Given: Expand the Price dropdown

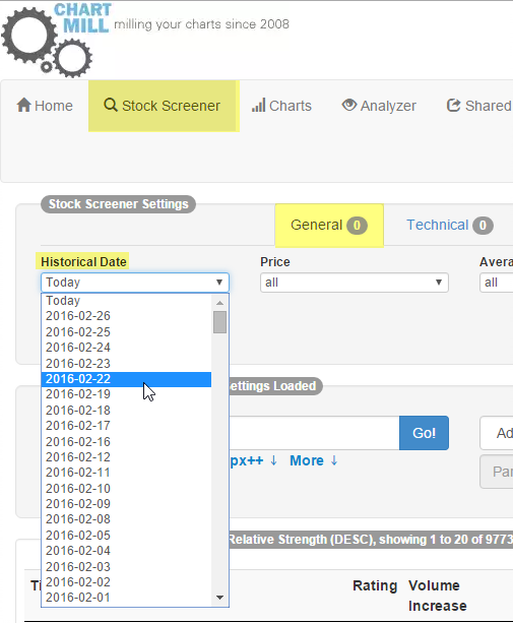Looking at the screenshot, I should click(x=354, y=282).
